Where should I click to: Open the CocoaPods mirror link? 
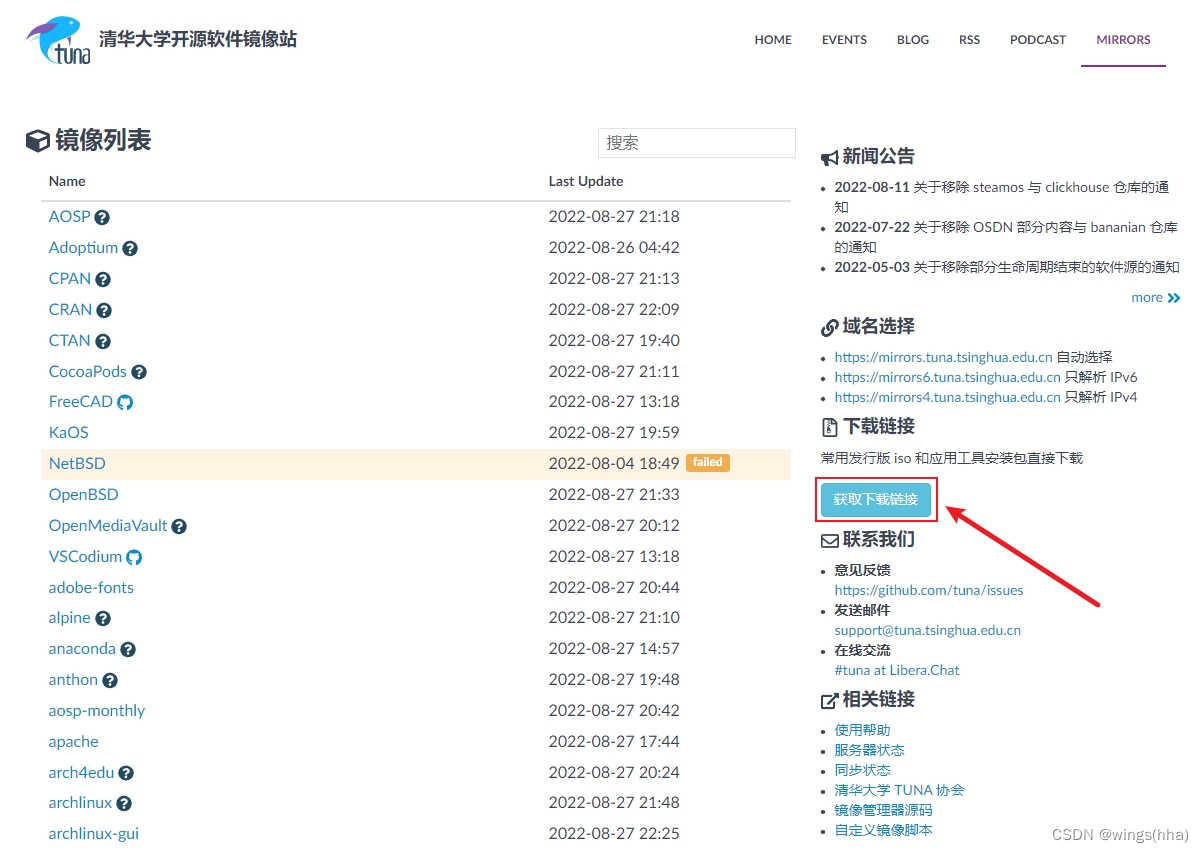tap(88, 372)
